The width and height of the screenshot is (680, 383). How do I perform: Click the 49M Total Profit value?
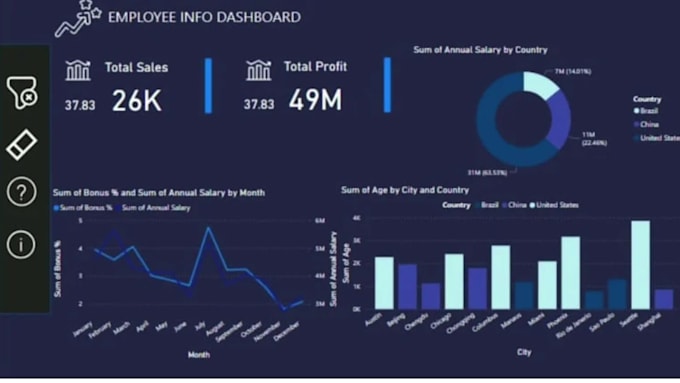click(x=315, y=100)
